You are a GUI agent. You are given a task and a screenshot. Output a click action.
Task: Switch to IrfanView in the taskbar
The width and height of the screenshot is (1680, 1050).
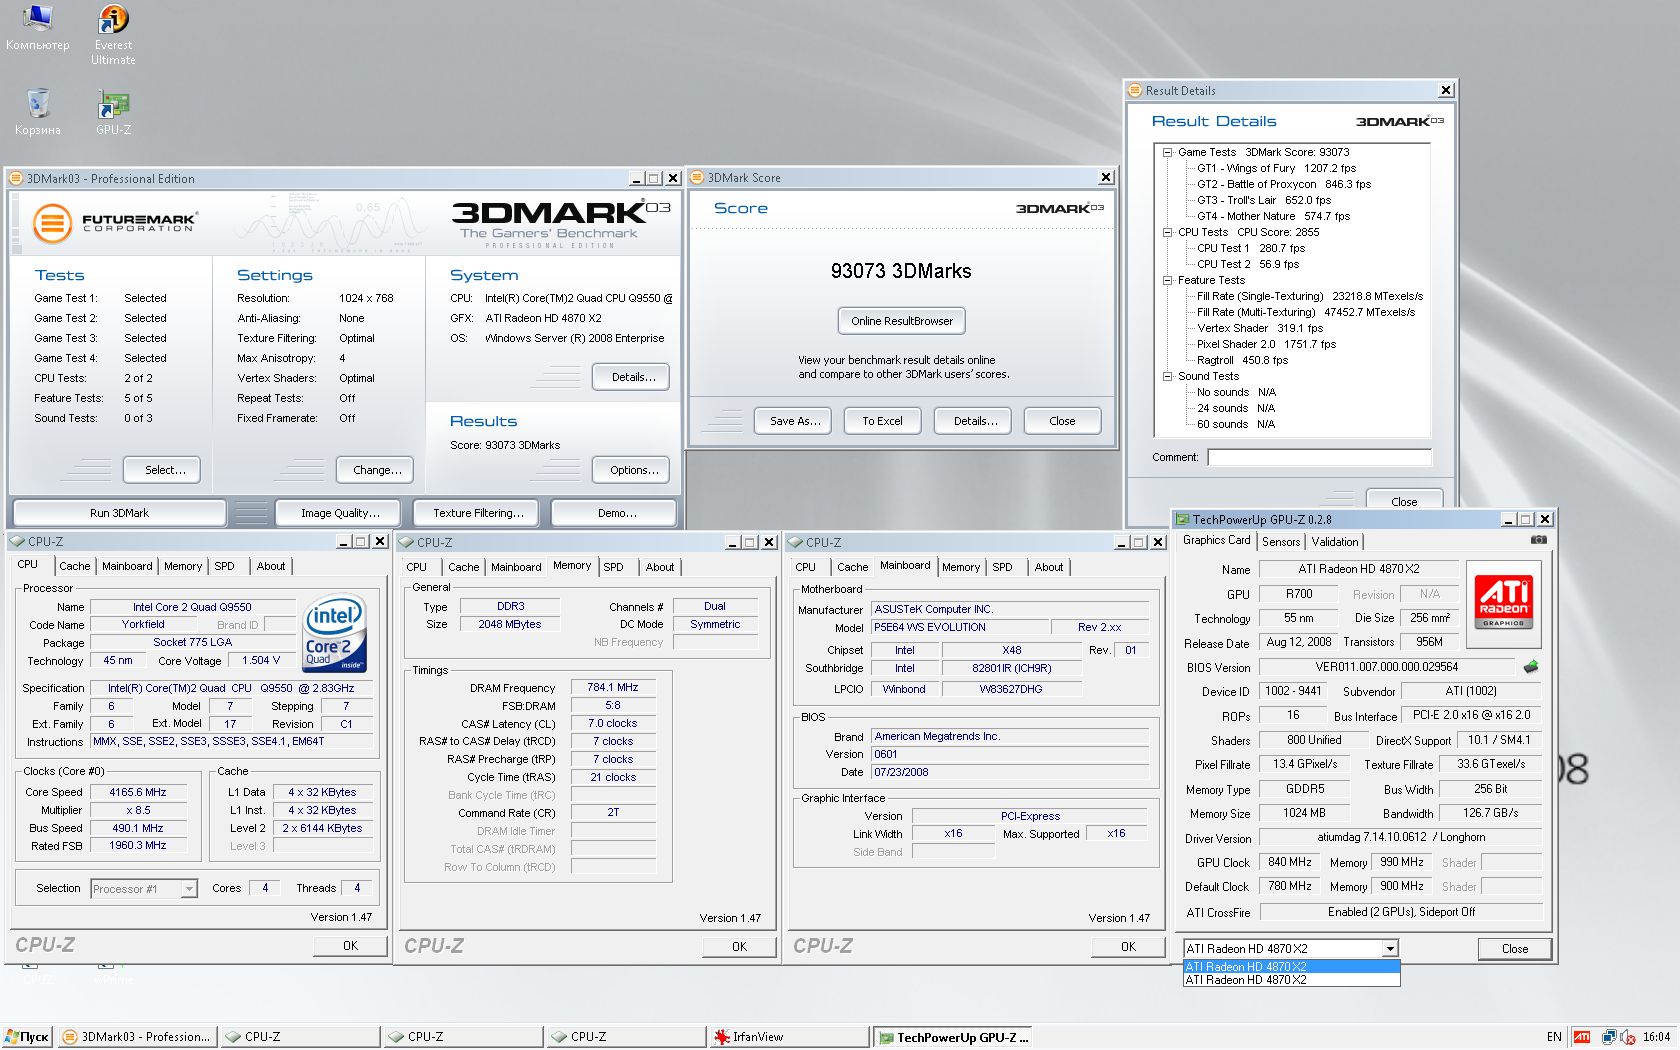coord(788,1037)
